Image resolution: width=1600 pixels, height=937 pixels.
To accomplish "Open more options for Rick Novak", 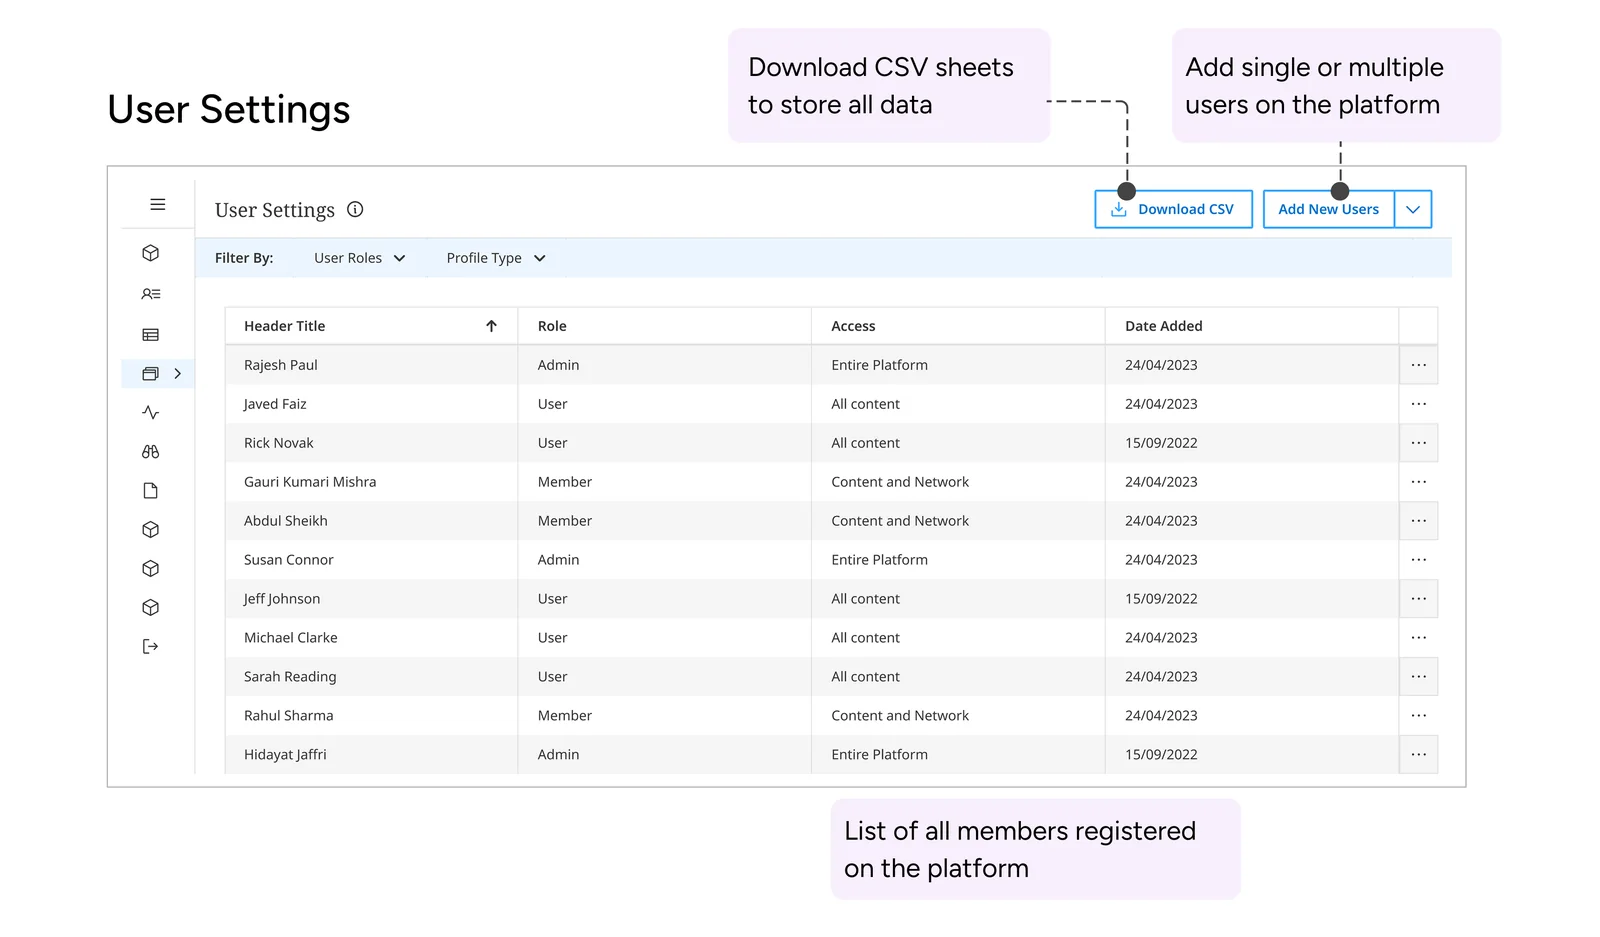I will 1418,443.
